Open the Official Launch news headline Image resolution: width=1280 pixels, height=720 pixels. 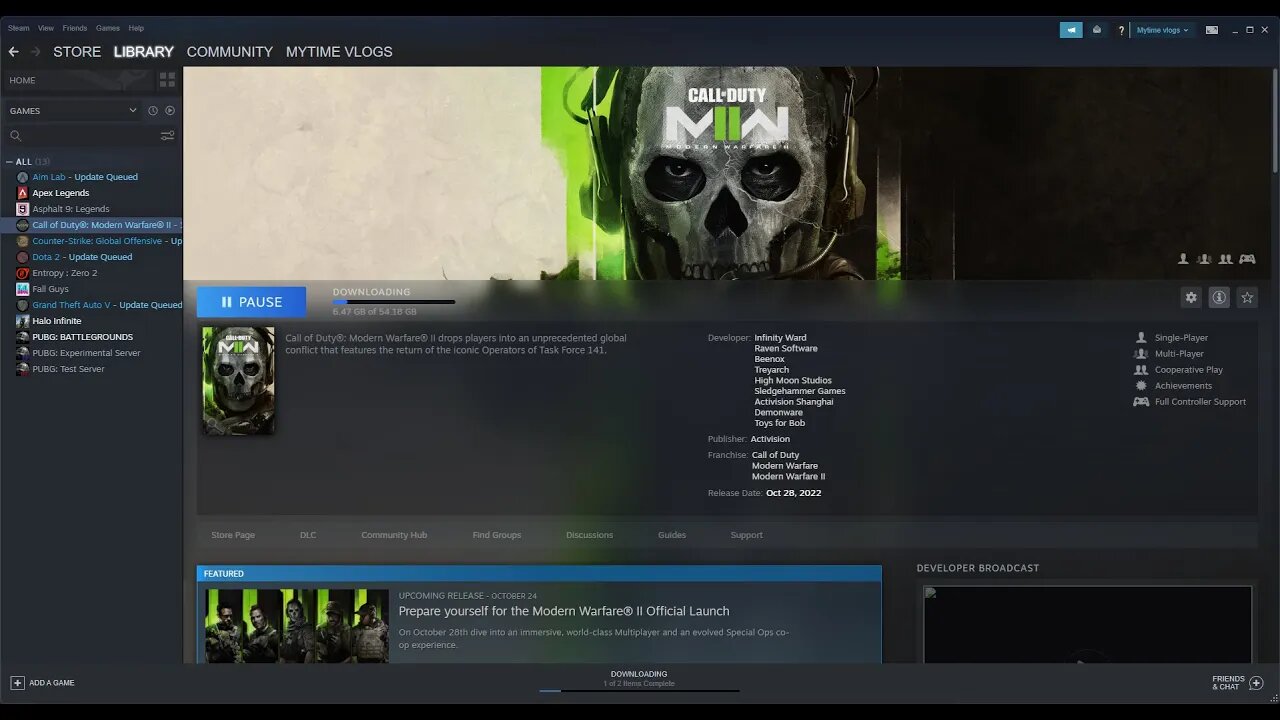coord(564,611)
